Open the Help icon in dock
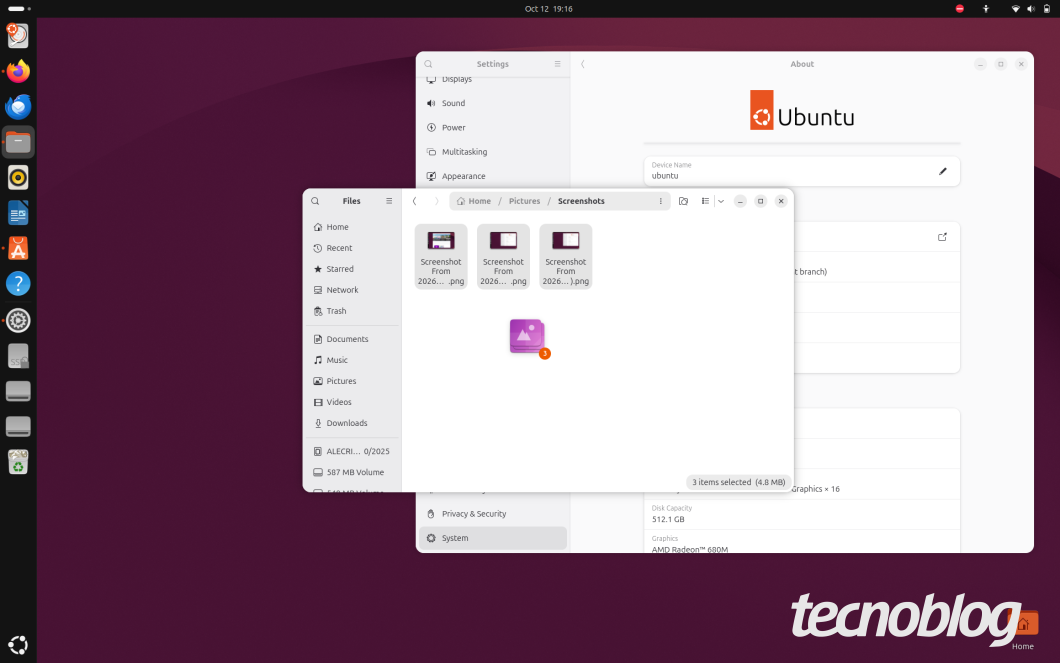 coord(18,284)
